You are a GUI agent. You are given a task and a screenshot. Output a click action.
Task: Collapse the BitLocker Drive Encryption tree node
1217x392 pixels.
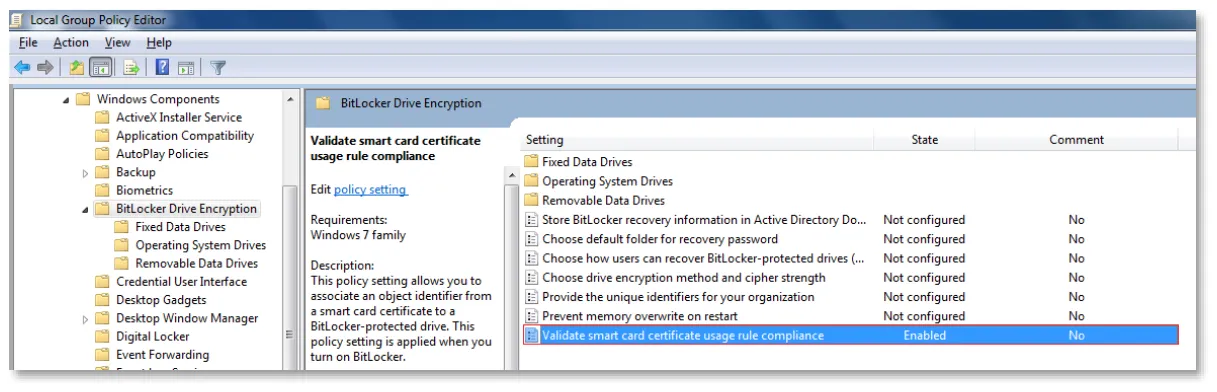click(x=86, y=210)
